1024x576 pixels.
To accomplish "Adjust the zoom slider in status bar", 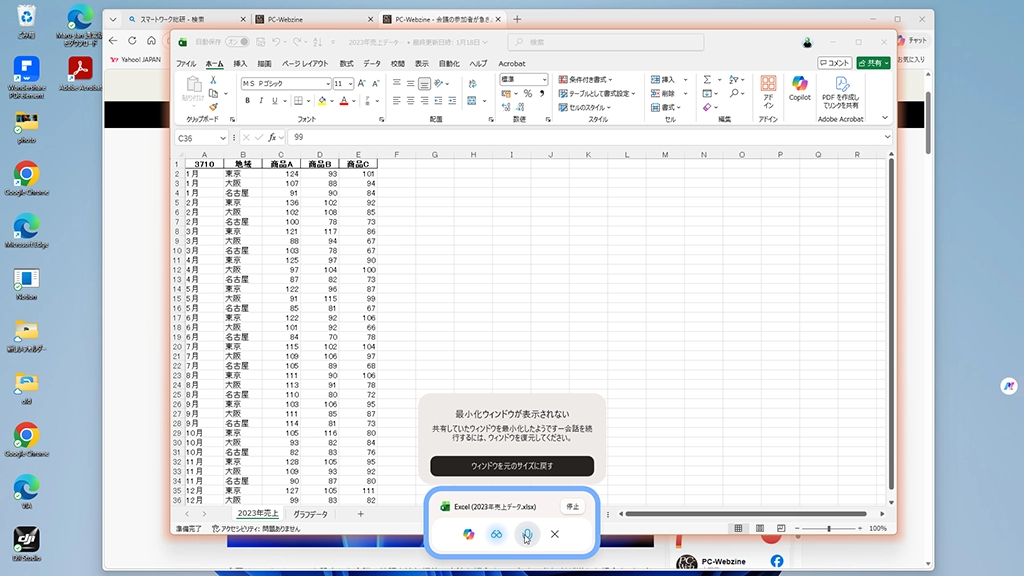I will [x=828, y=528].
